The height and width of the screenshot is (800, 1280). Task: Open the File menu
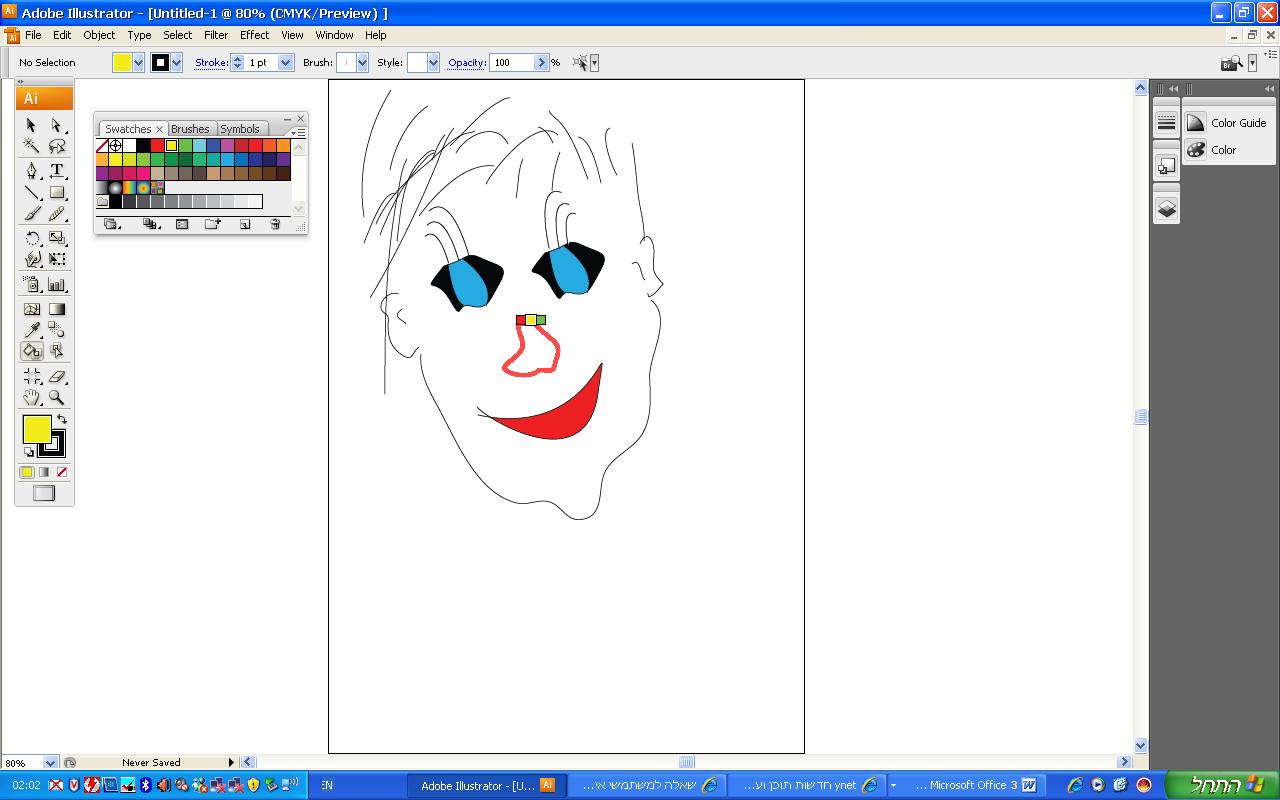click(x=33, y=35)
